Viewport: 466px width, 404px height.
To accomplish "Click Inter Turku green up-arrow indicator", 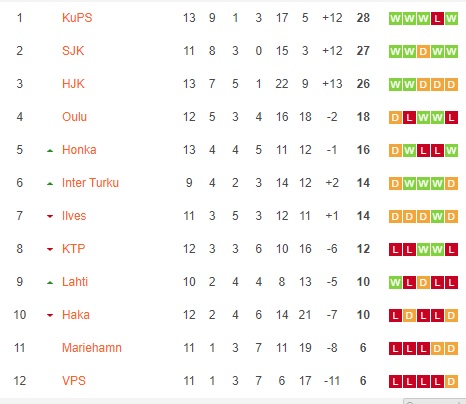I will [x=50, y=184].
